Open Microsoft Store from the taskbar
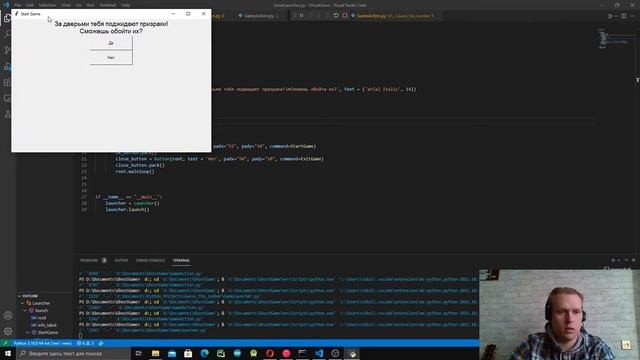640x360 pixels. [188, 353]
